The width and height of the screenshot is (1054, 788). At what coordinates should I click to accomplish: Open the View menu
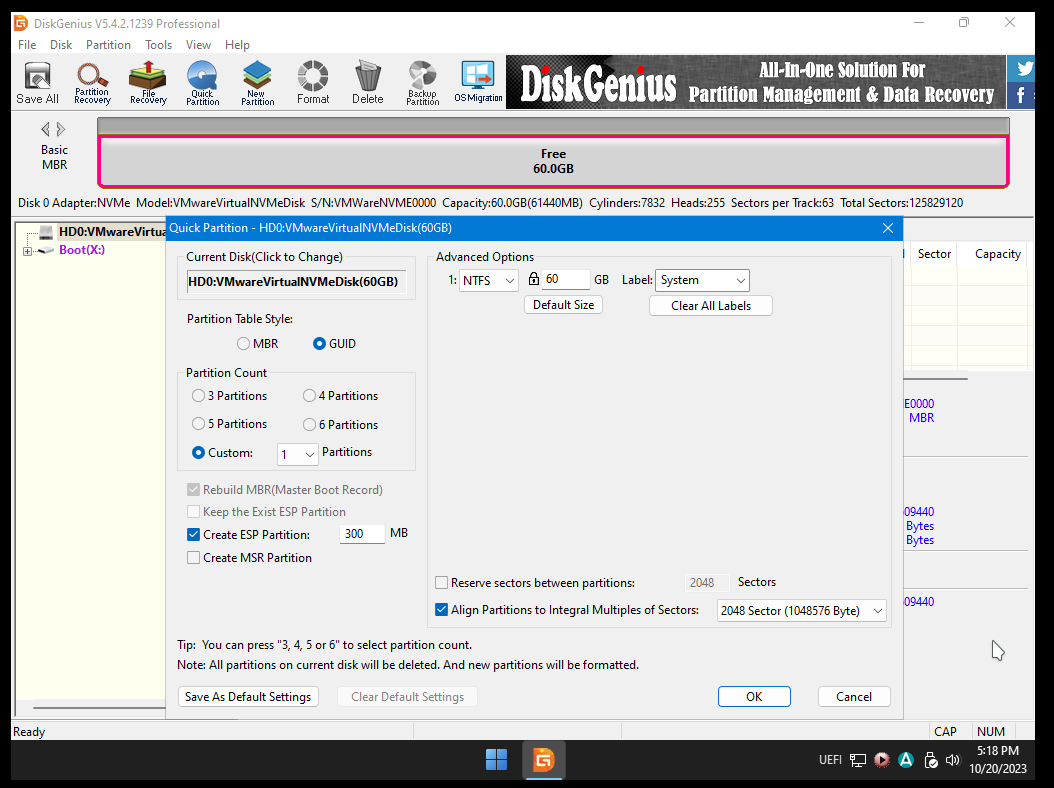coord(198,45)
